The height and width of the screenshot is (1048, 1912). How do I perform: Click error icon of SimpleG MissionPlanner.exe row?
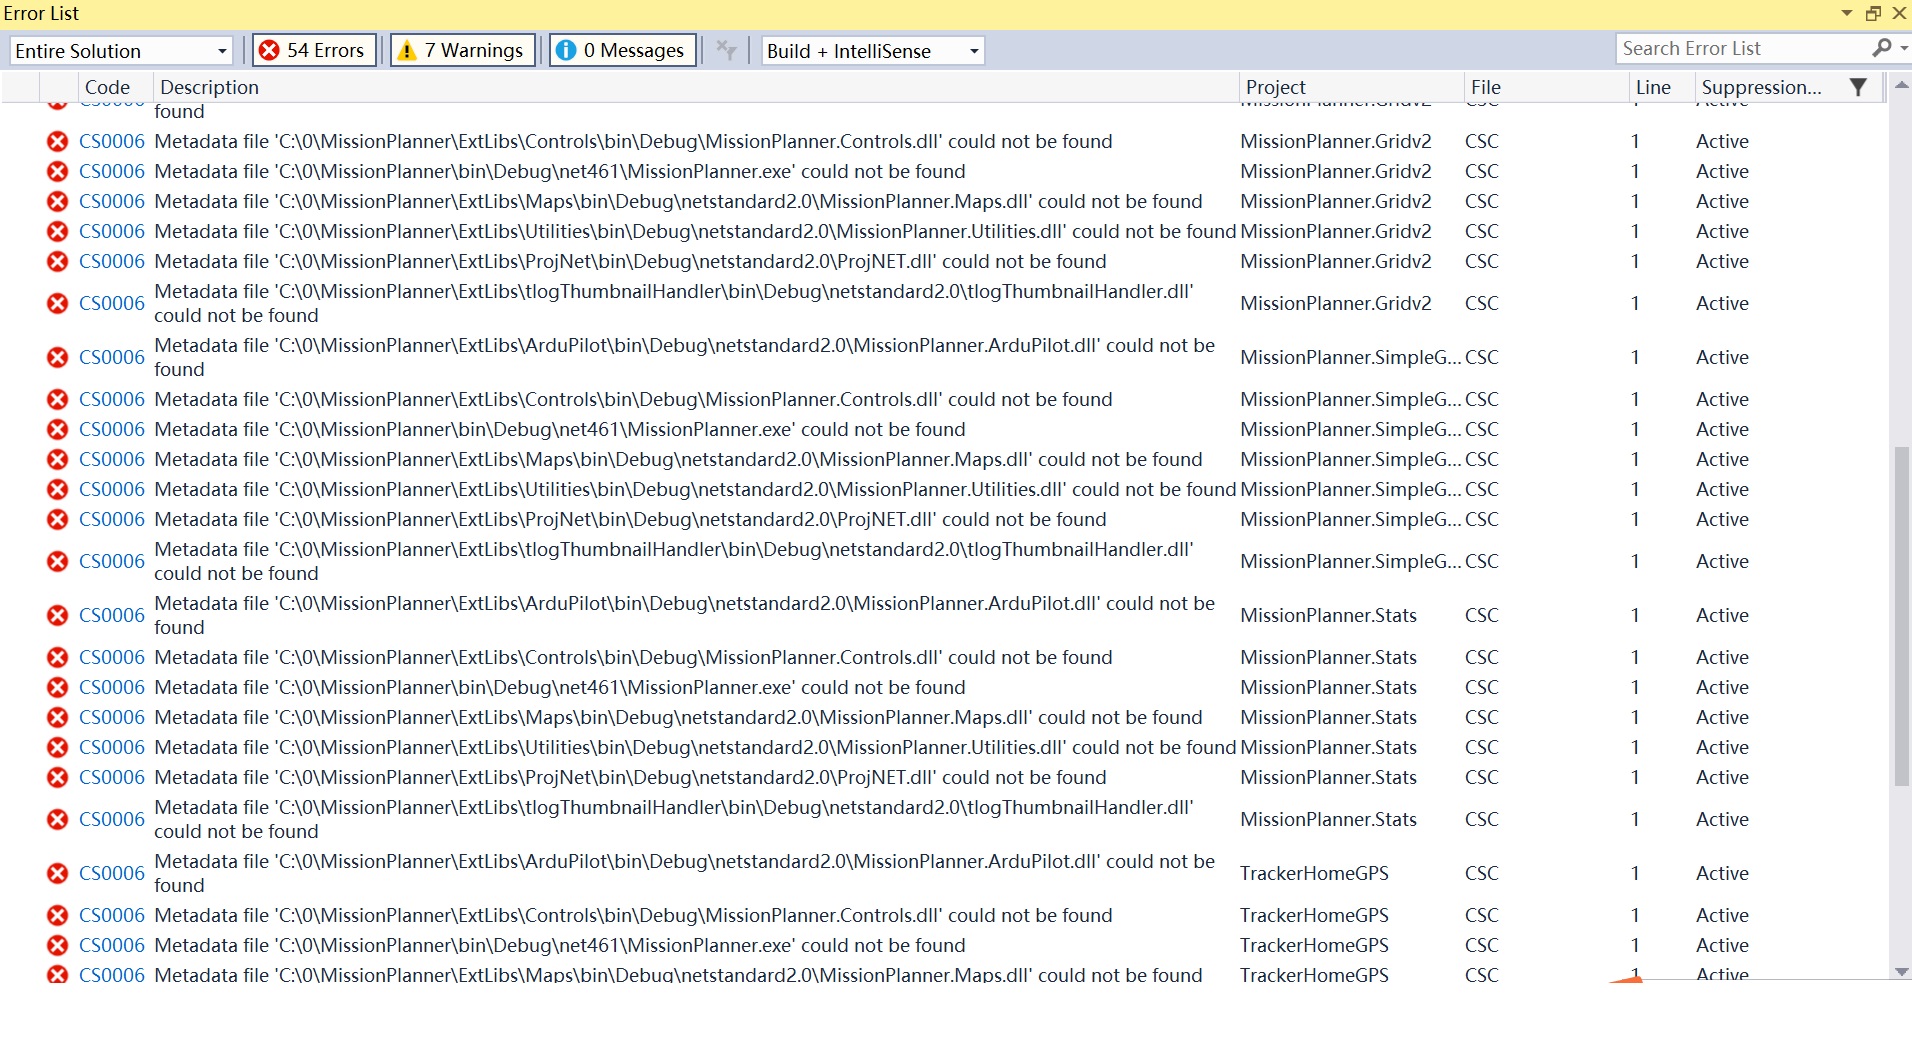pyautogui.click(x=58, y=429)
